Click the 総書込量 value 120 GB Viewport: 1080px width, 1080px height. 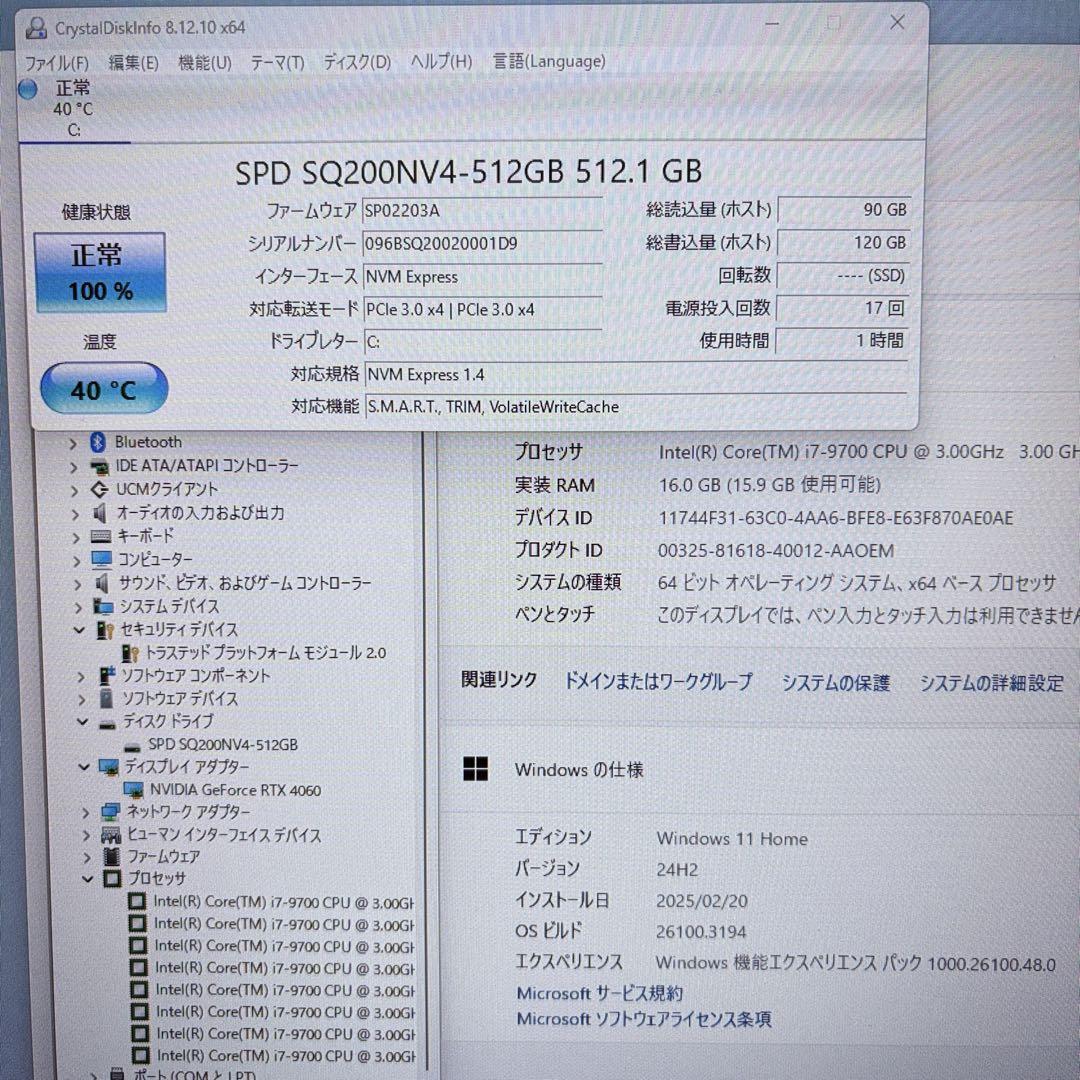coord(844,242)
